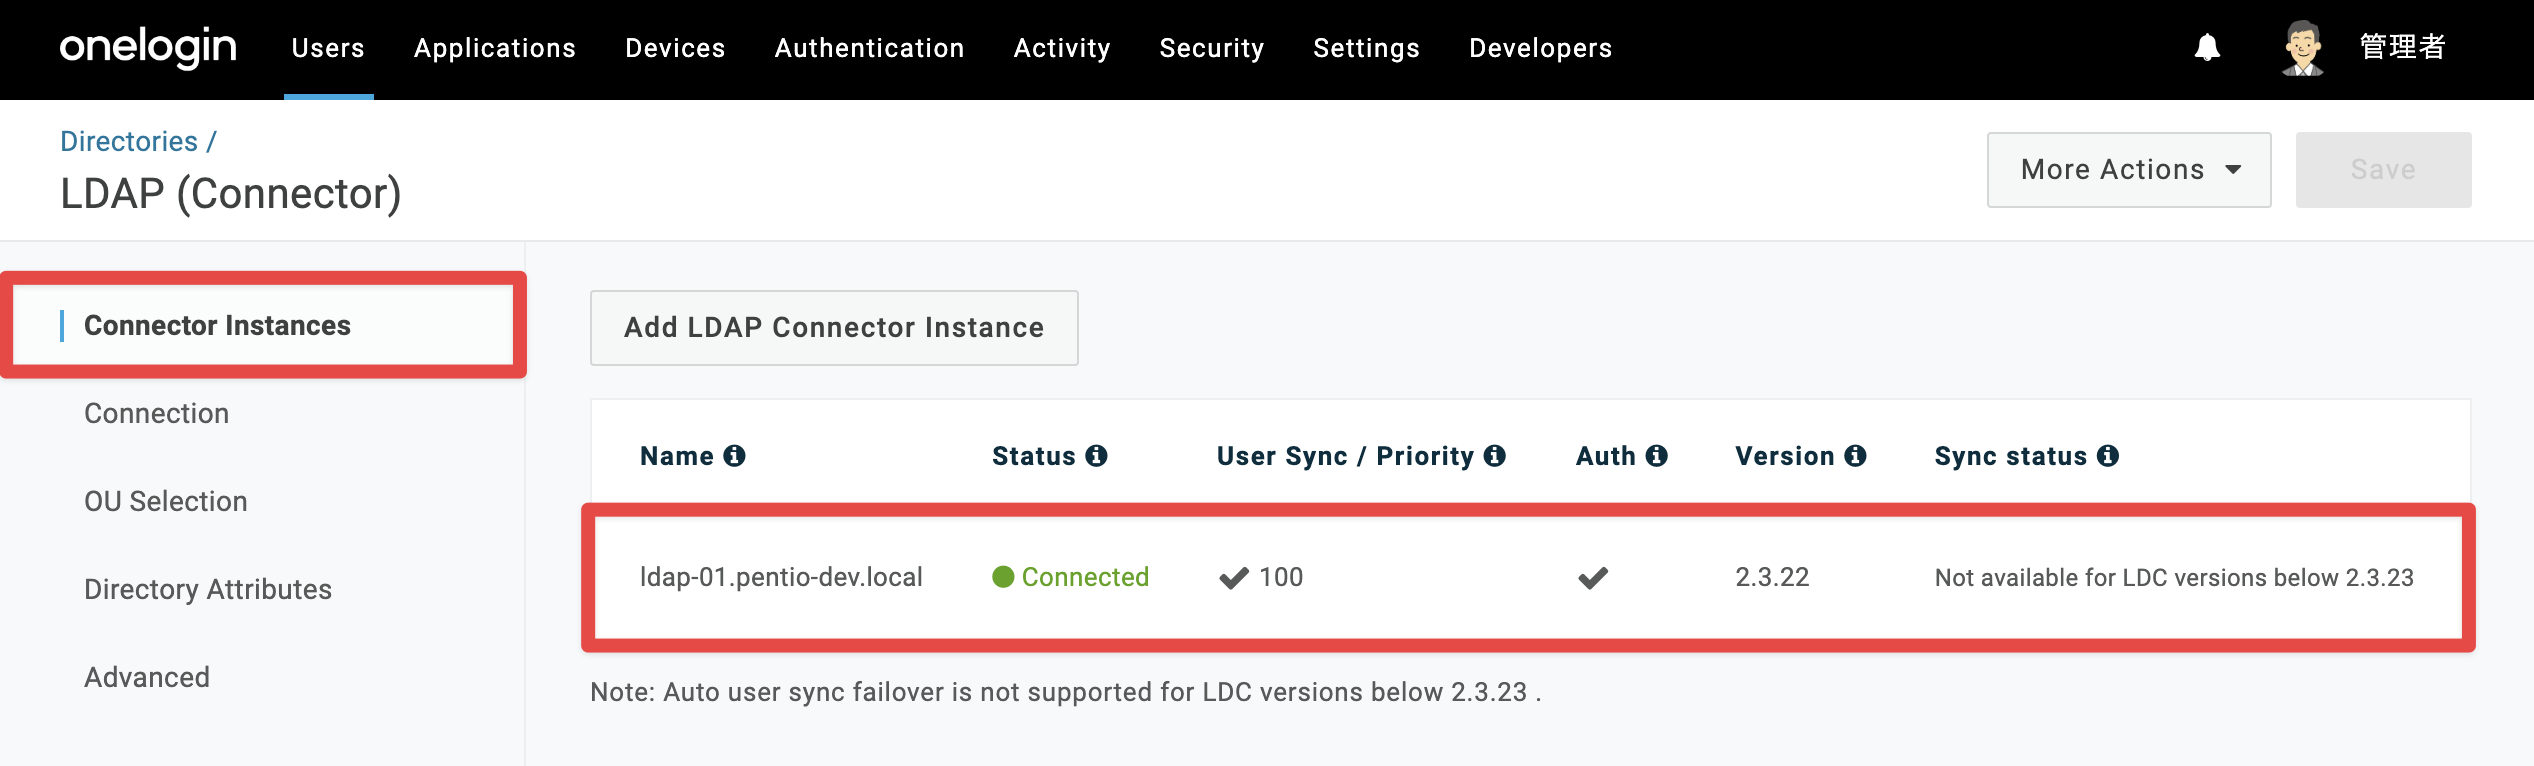The image size is (2534, 766).
Task: Click the green Connected status dot
Action: [x=1003, y=577]
